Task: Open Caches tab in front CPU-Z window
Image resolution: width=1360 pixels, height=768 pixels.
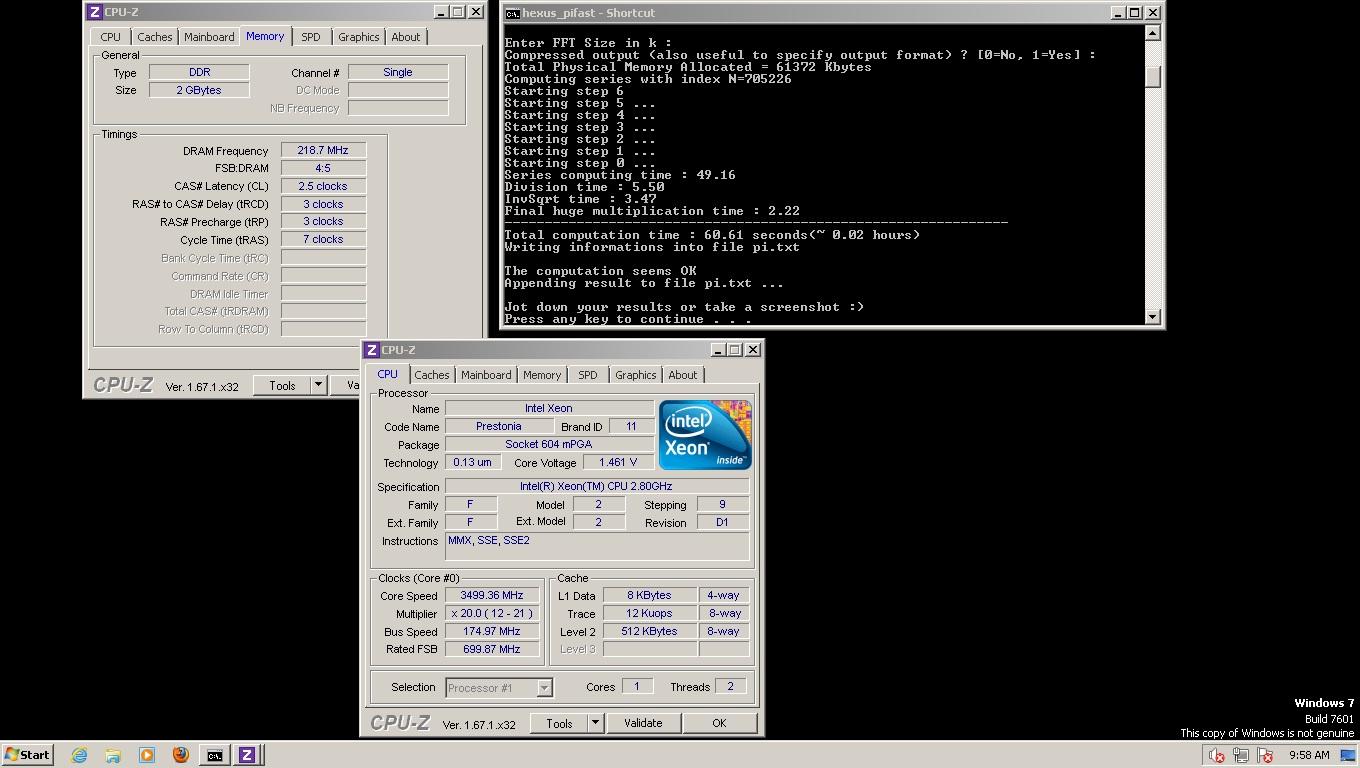Action: coord(432,375)
